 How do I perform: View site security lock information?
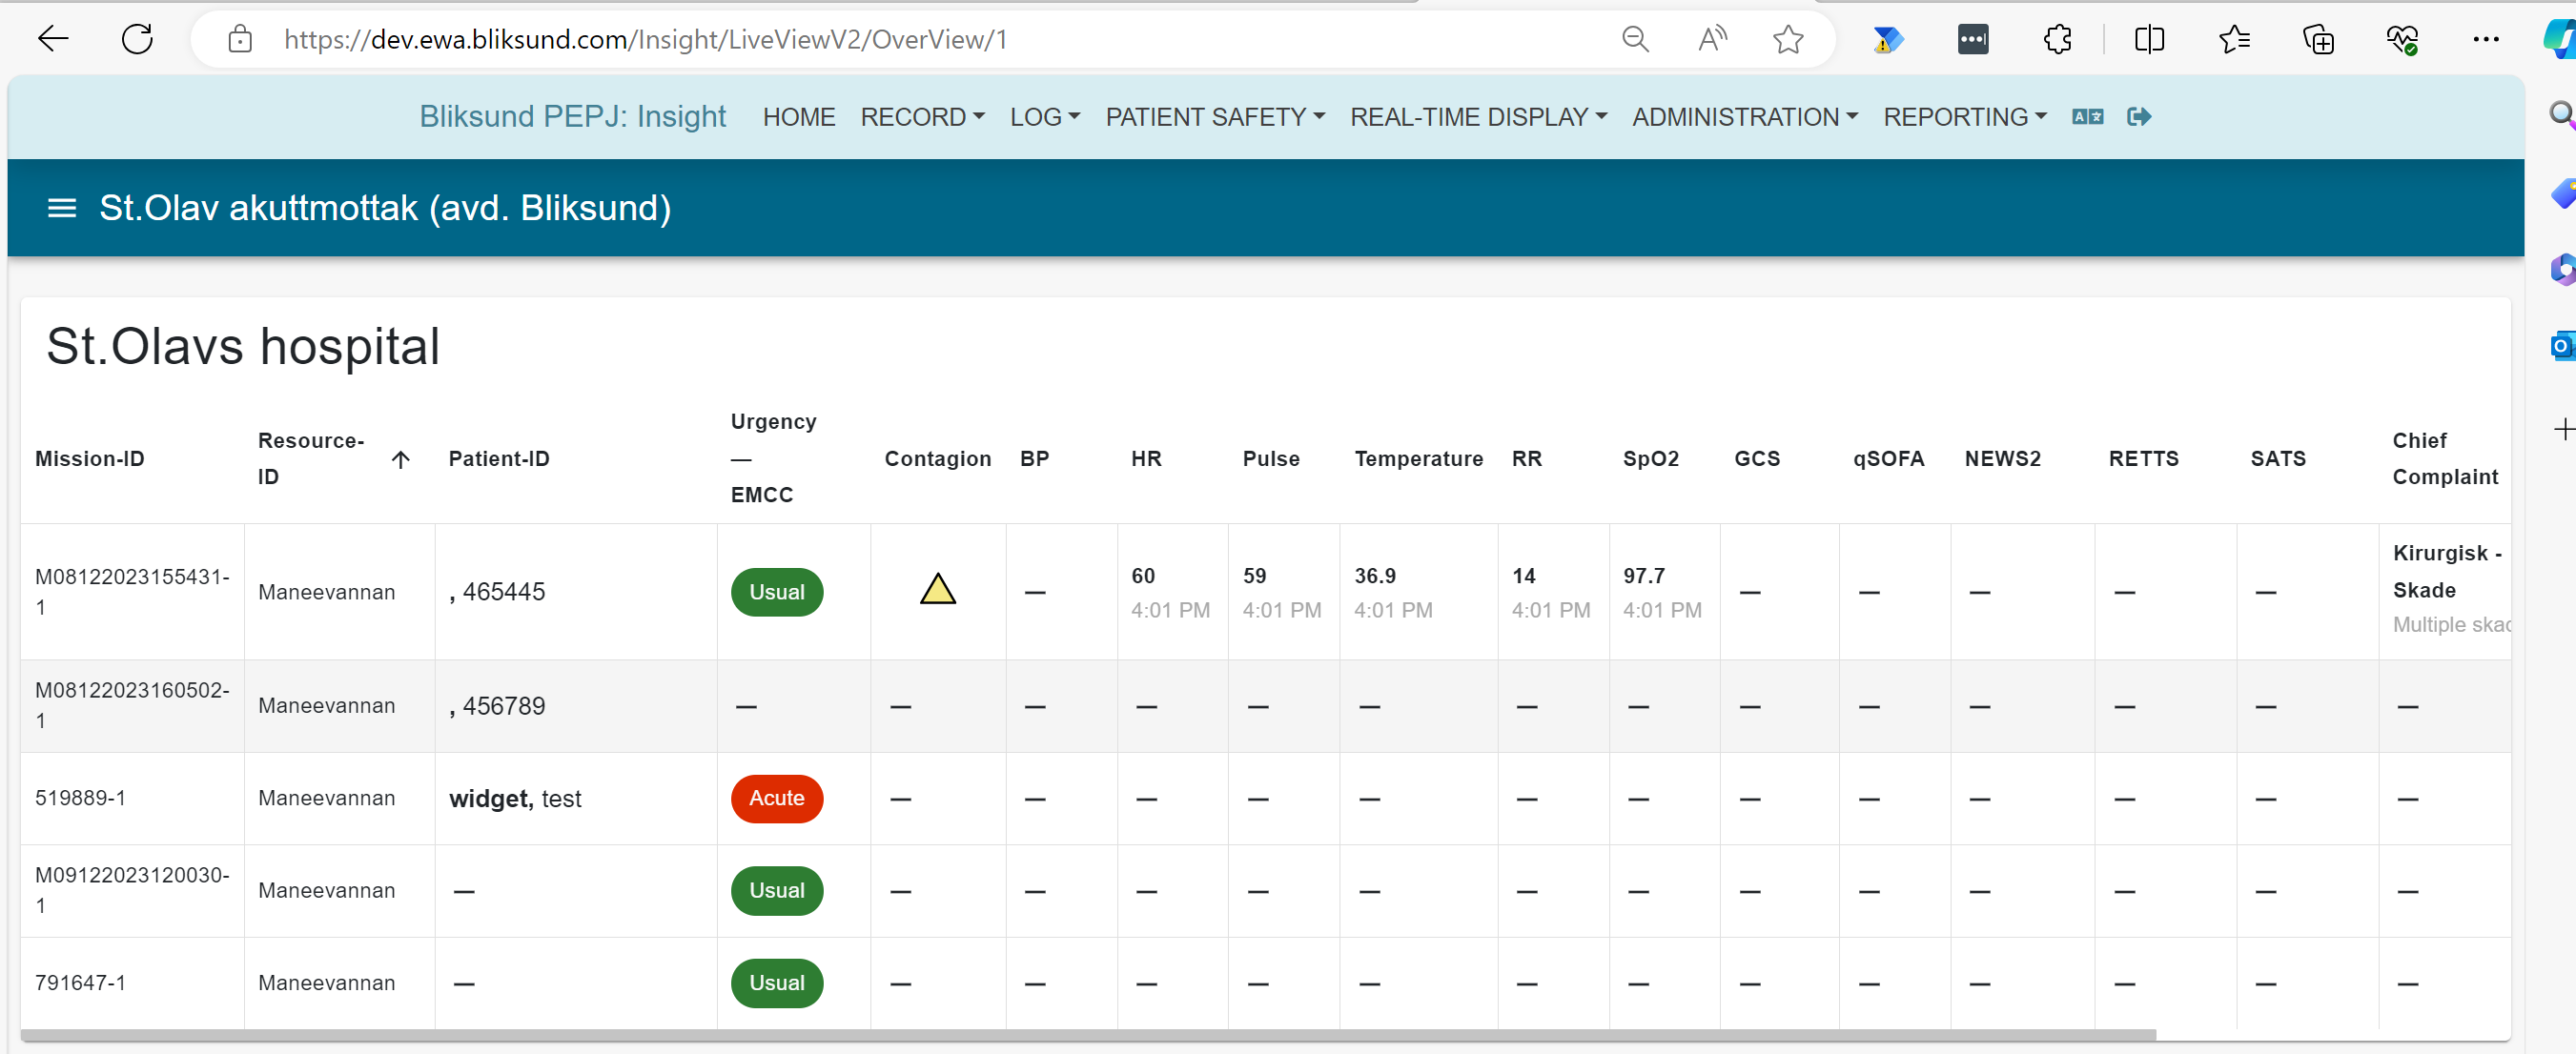click(x=240, y=39)
